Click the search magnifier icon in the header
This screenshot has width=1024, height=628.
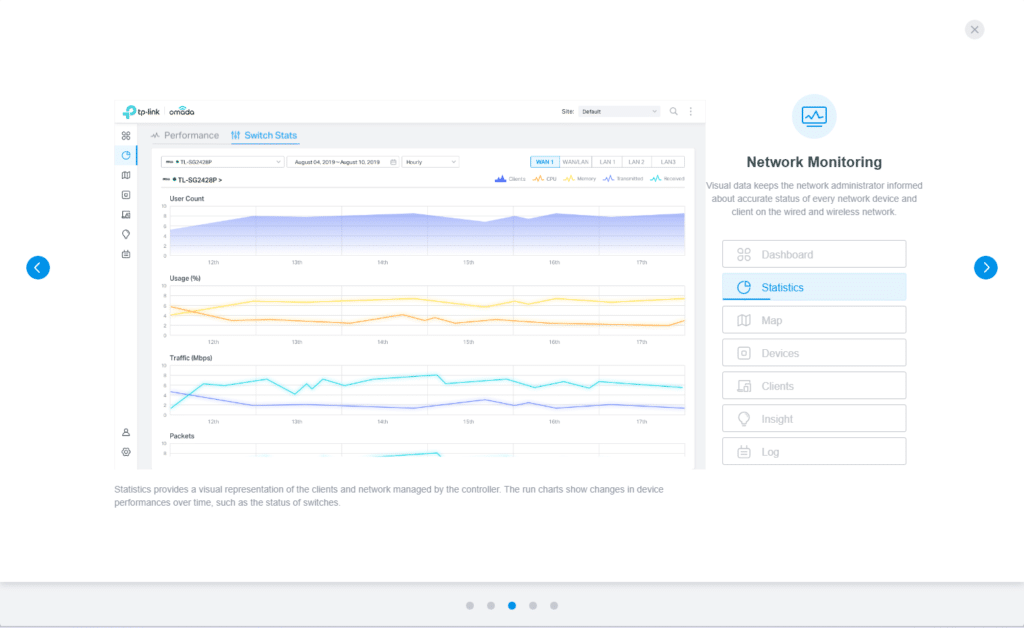click(674, 111)
